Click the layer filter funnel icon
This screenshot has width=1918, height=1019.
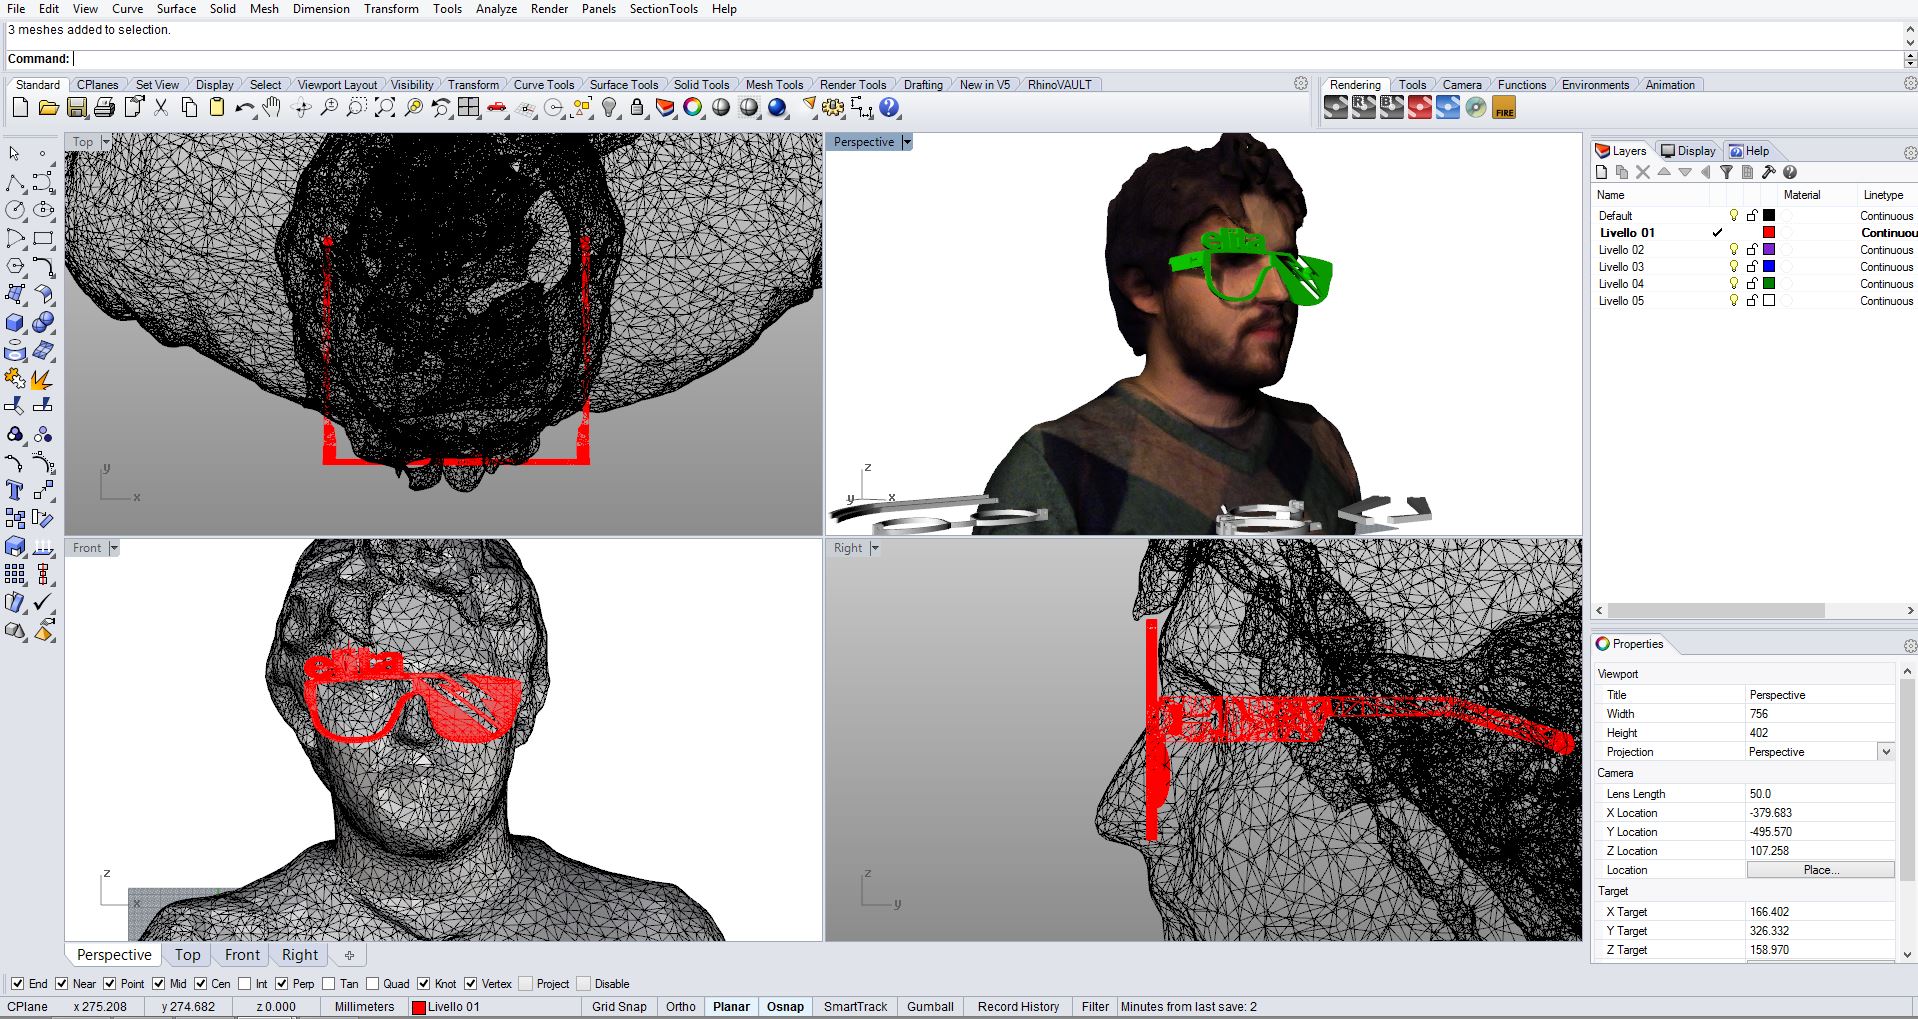tap(1726, 172)
